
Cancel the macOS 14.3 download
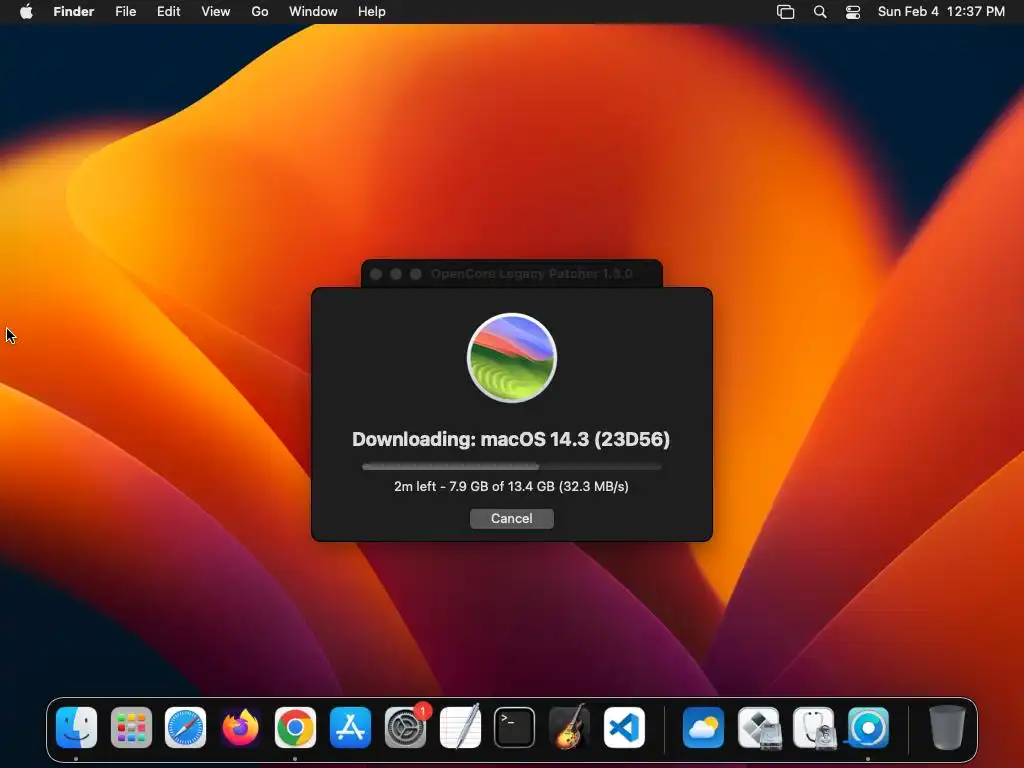(x=512, y=519)
